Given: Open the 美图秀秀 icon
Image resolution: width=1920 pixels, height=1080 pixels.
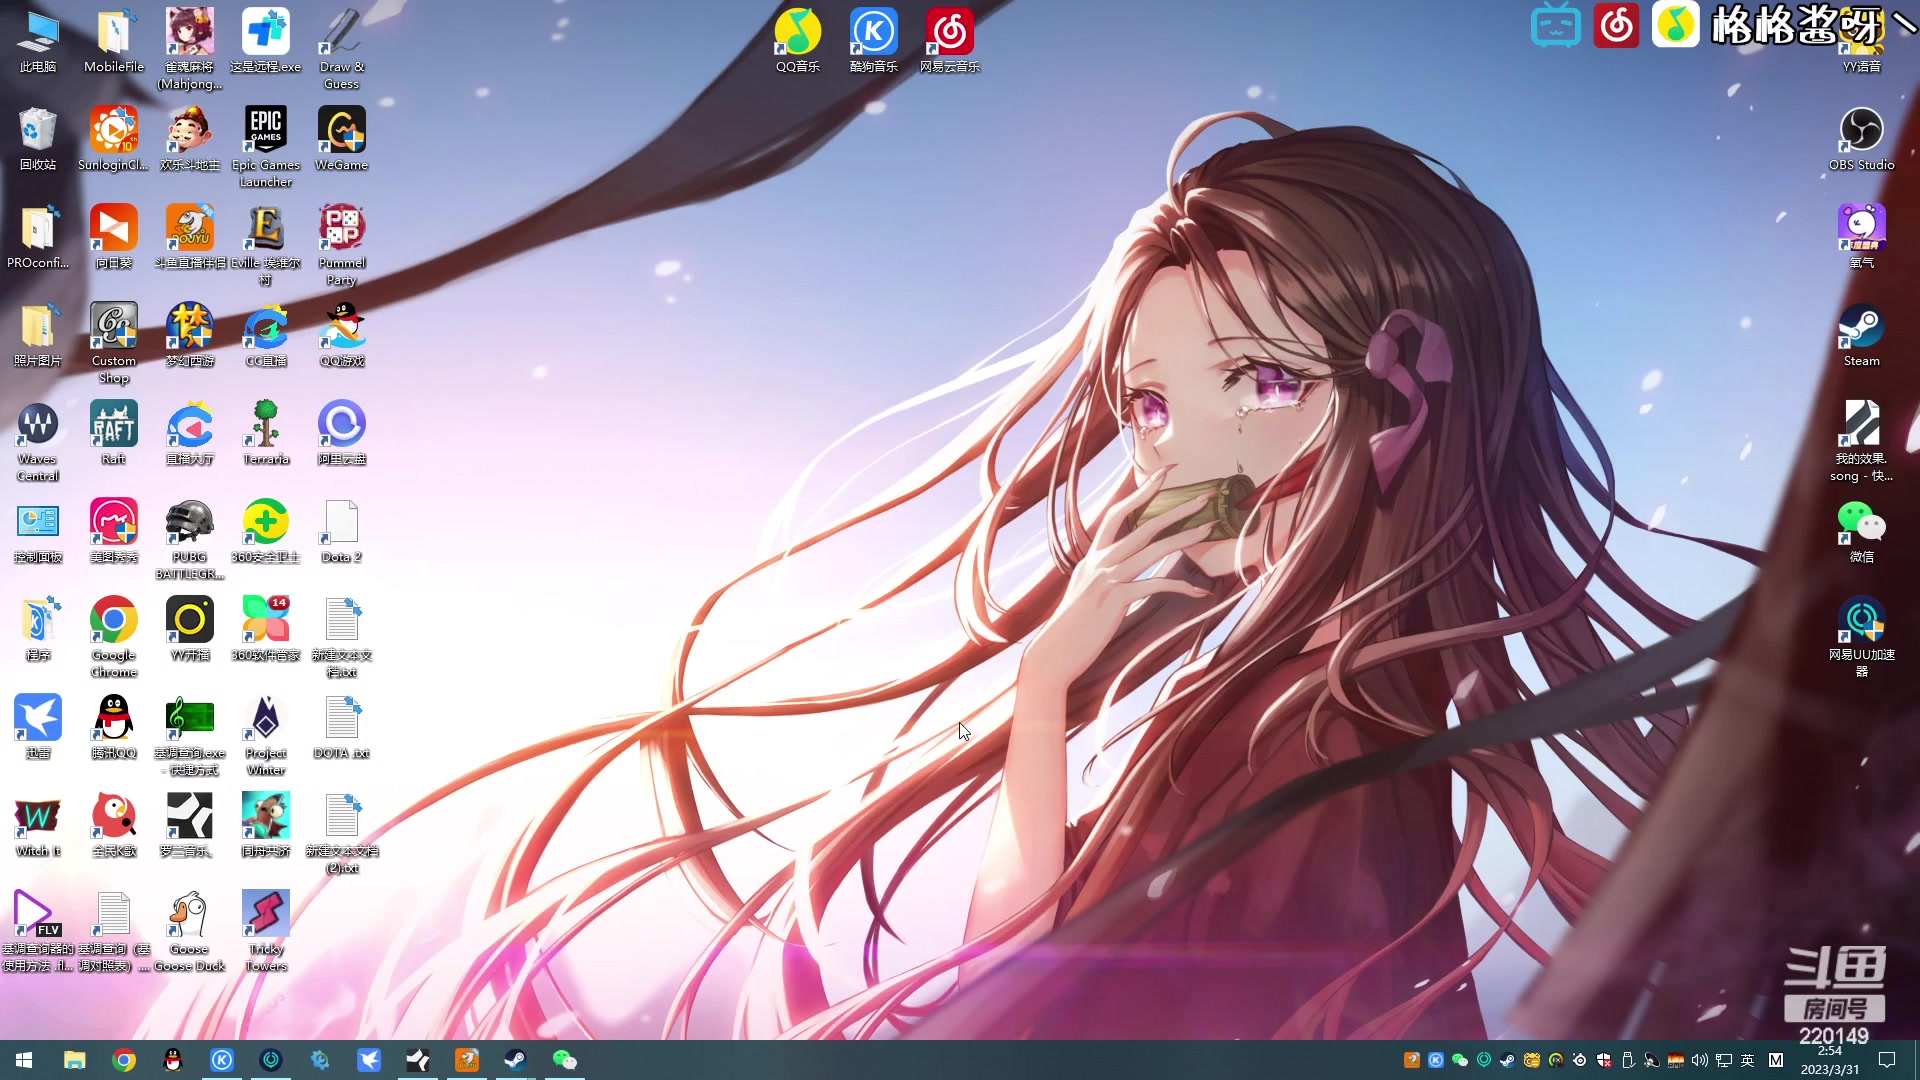Looking at the screenshot, I should coord(114,530).
